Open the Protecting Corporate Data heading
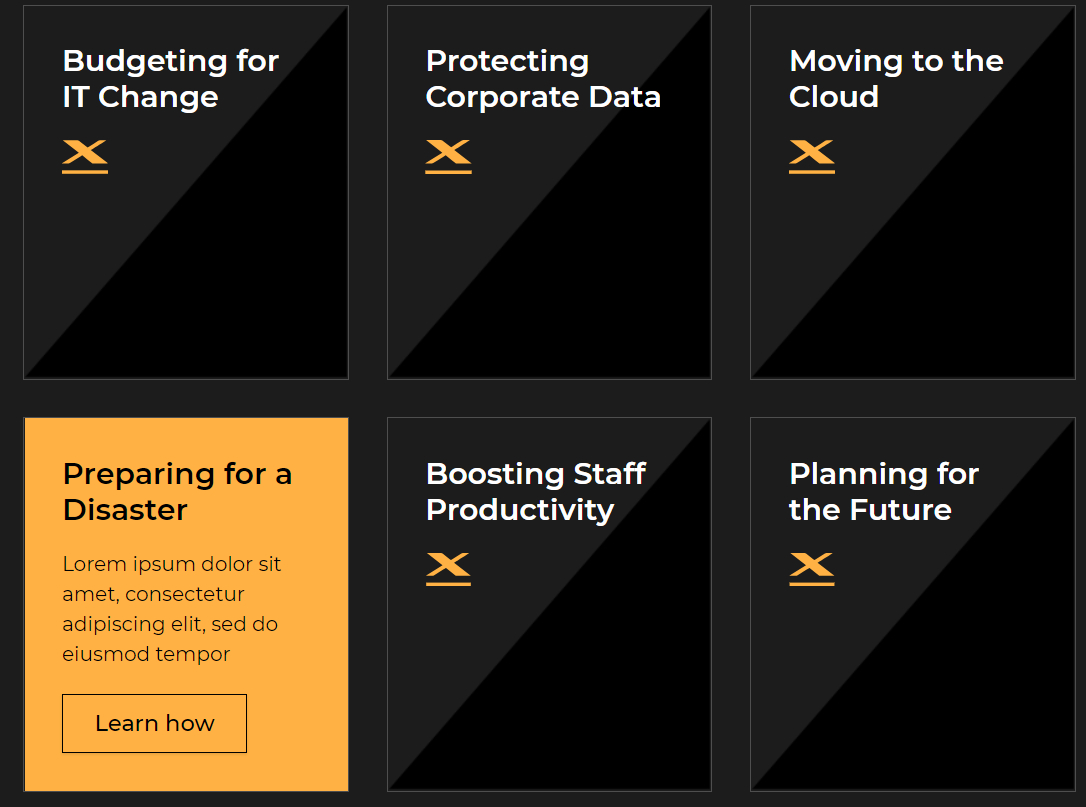Viewport: 1086px width, 807px height. point(543,79)
